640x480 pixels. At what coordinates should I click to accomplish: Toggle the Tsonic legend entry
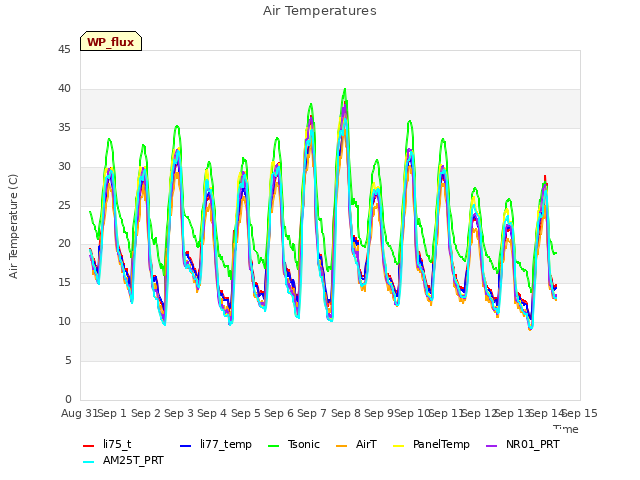[x=293, y=444]
